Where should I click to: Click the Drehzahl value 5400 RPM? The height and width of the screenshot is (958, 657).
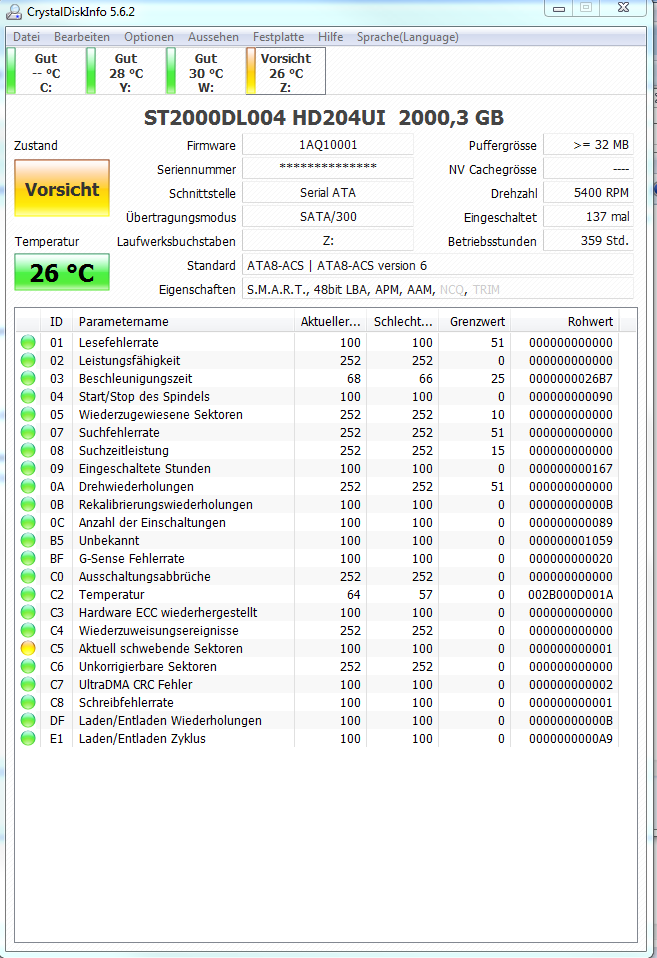pos(588,192)
